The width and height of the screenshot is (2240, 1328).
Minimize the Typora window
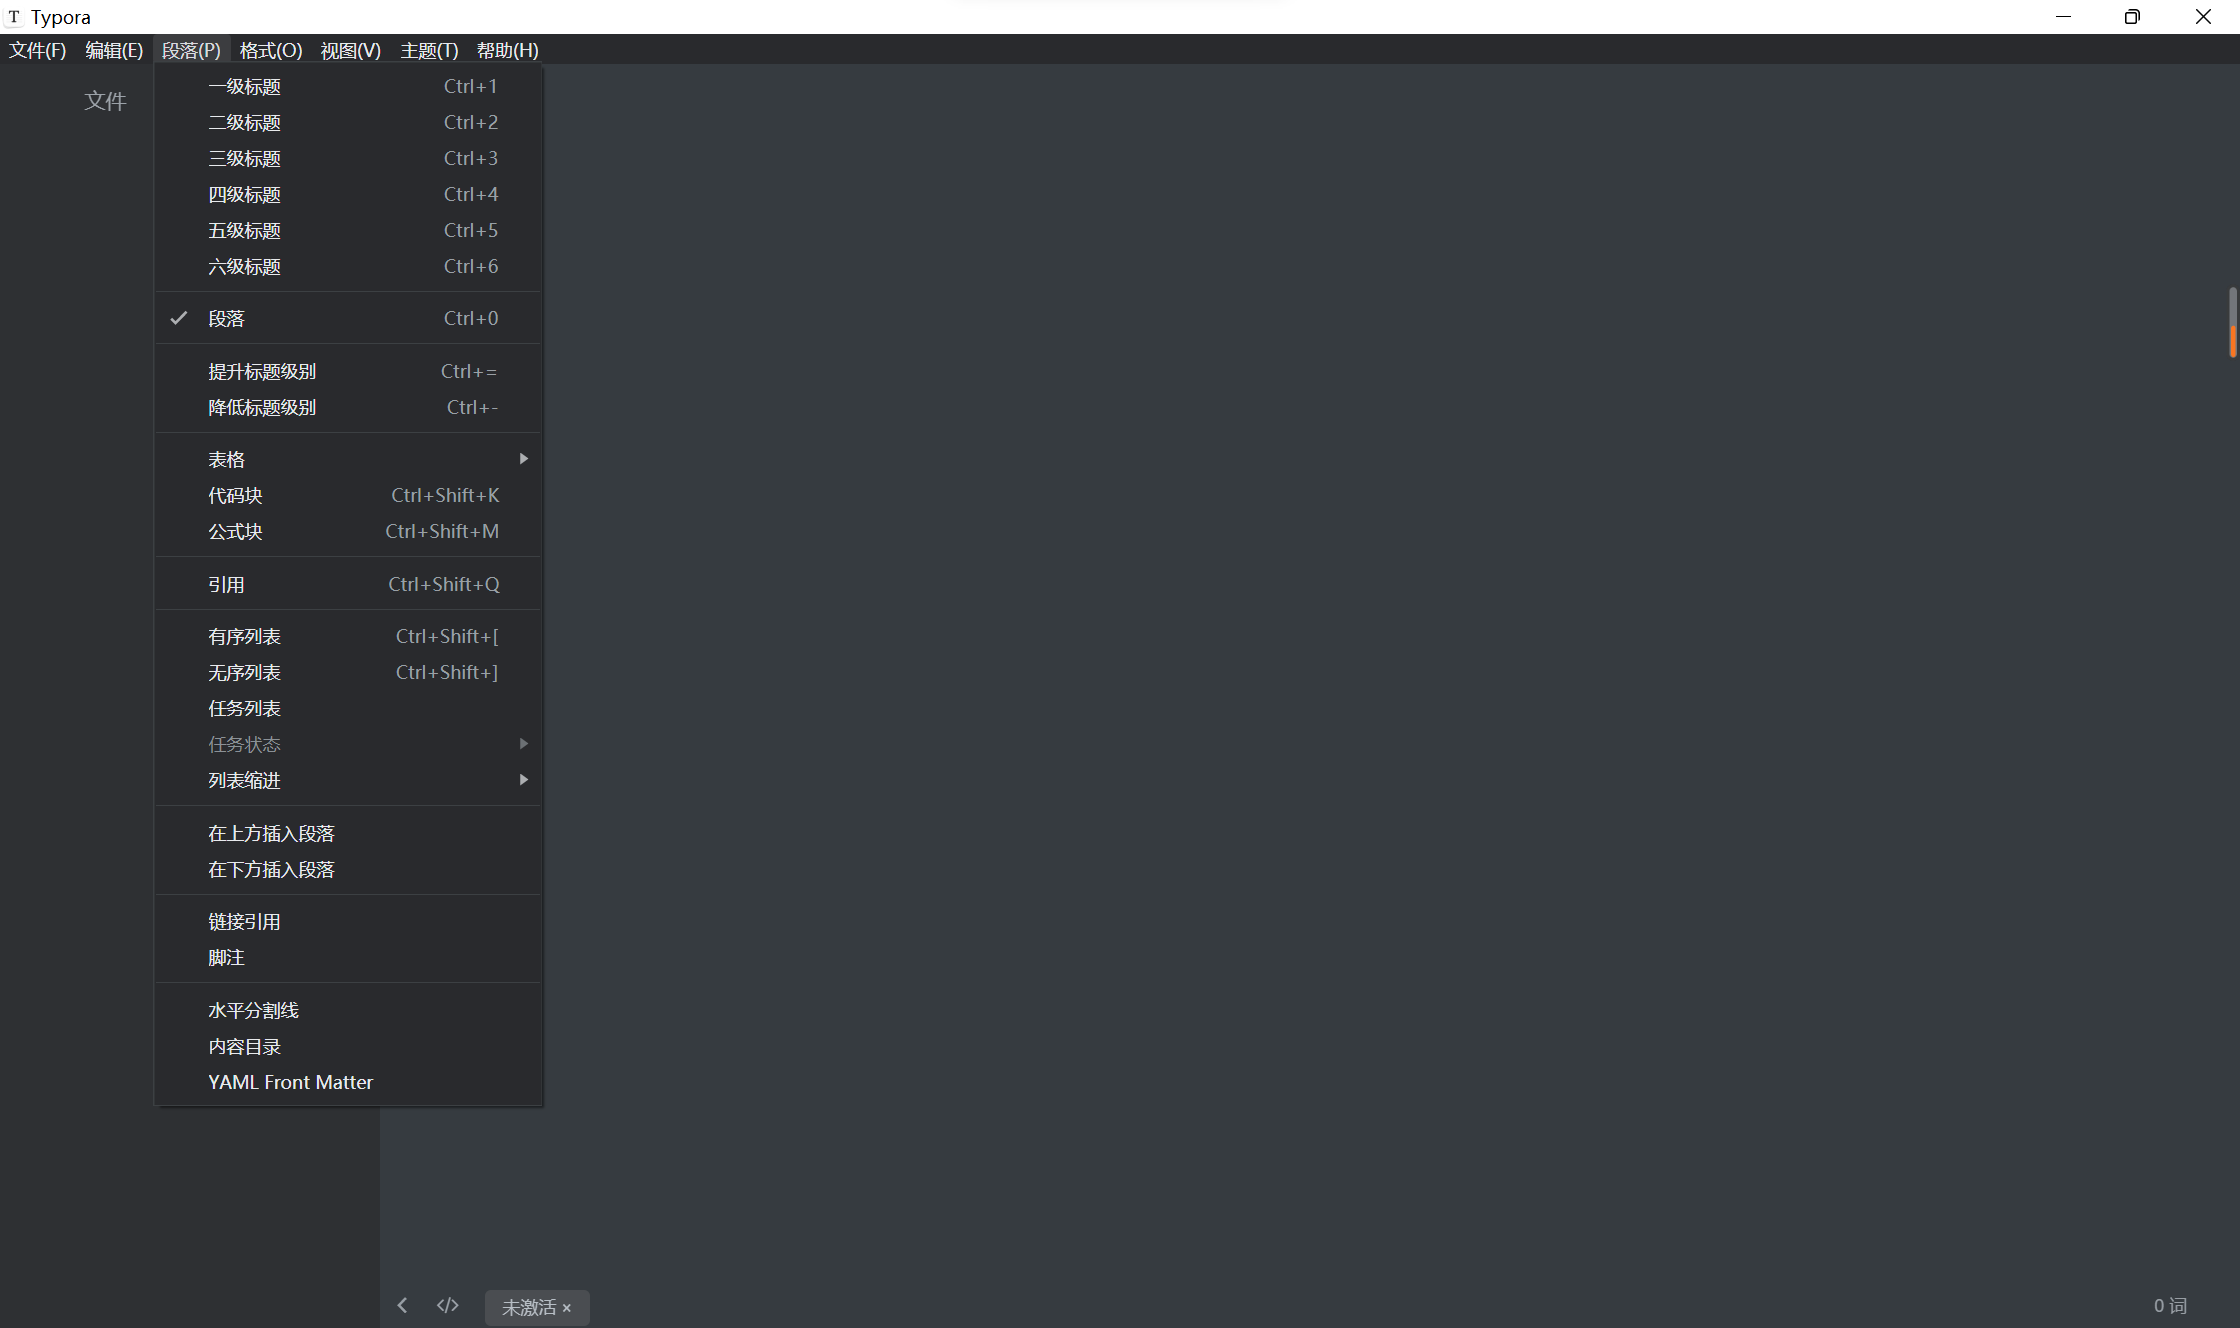point(2063,17)
